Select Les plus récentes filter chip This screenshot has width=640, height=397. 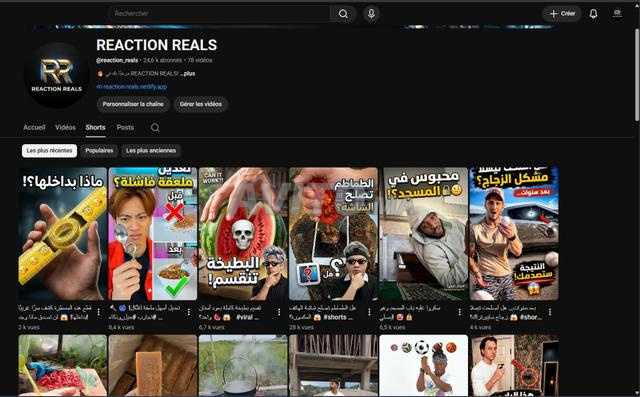49,151
